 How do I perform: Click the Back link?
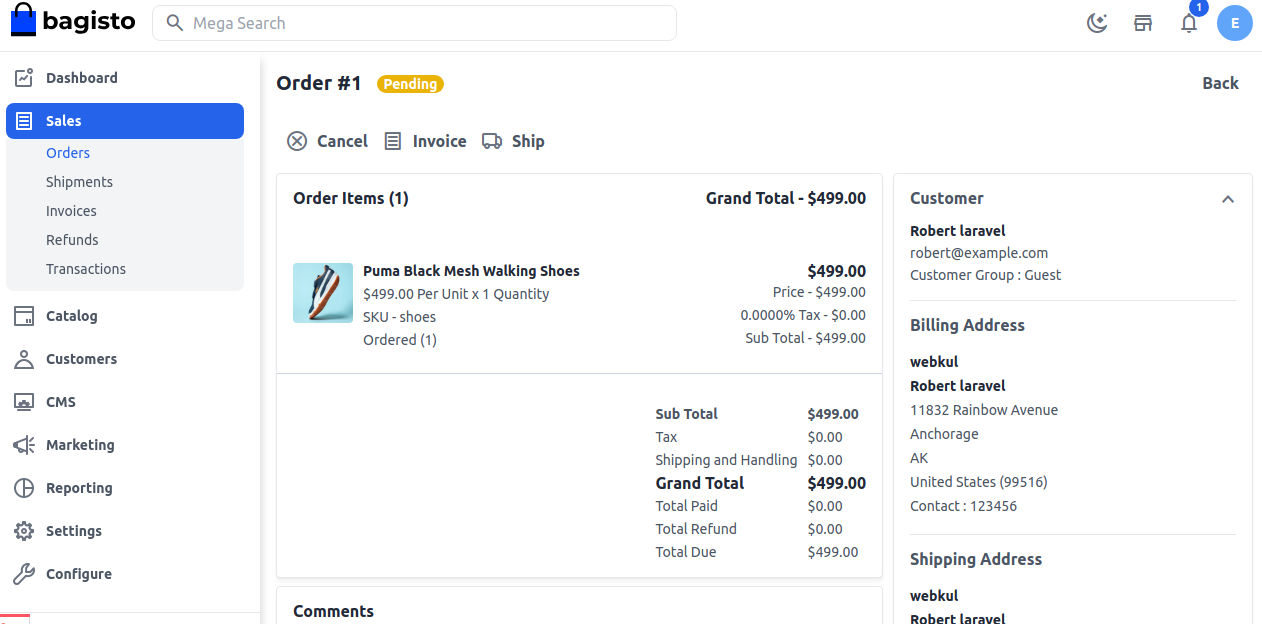tap(1220, 83)
